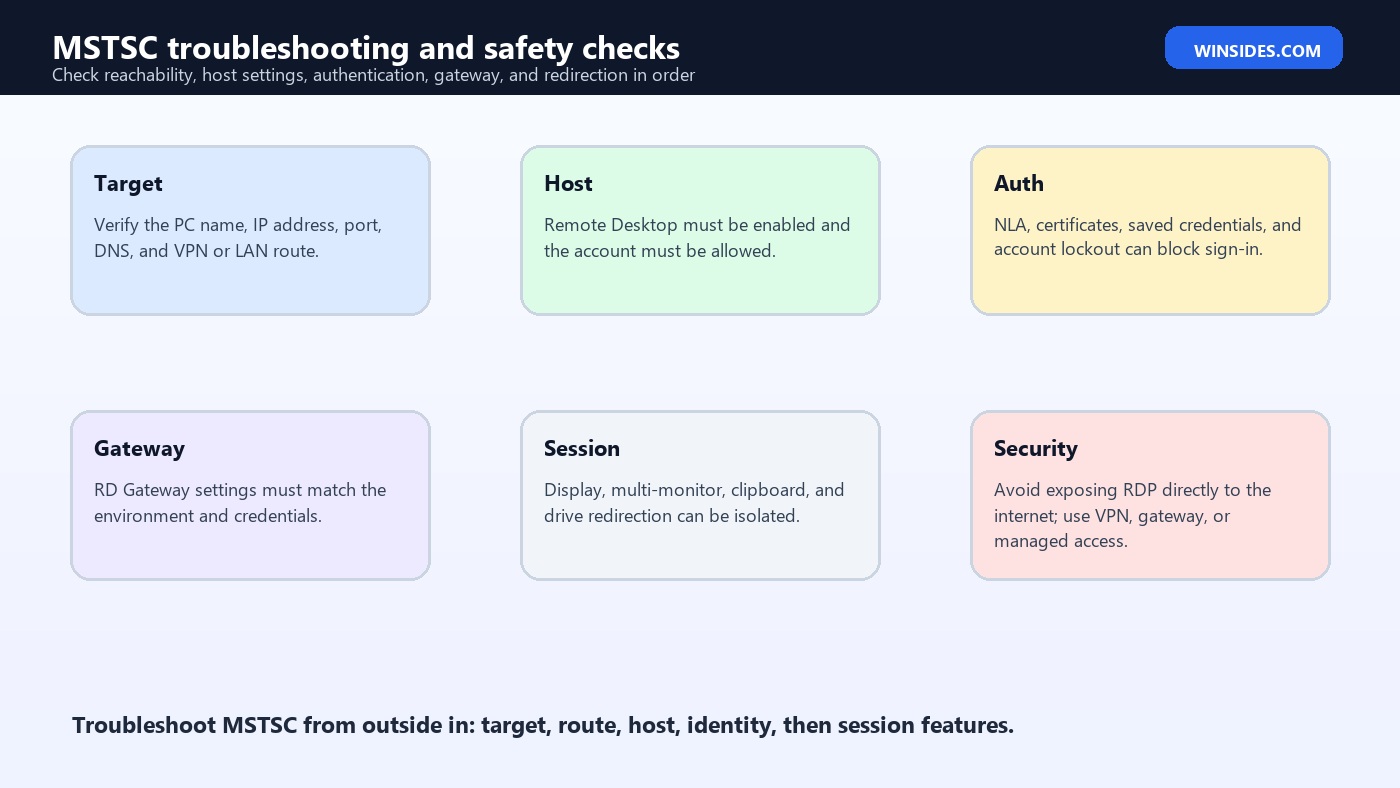
Task: Select the Target card heading
Action: [128, 184]
